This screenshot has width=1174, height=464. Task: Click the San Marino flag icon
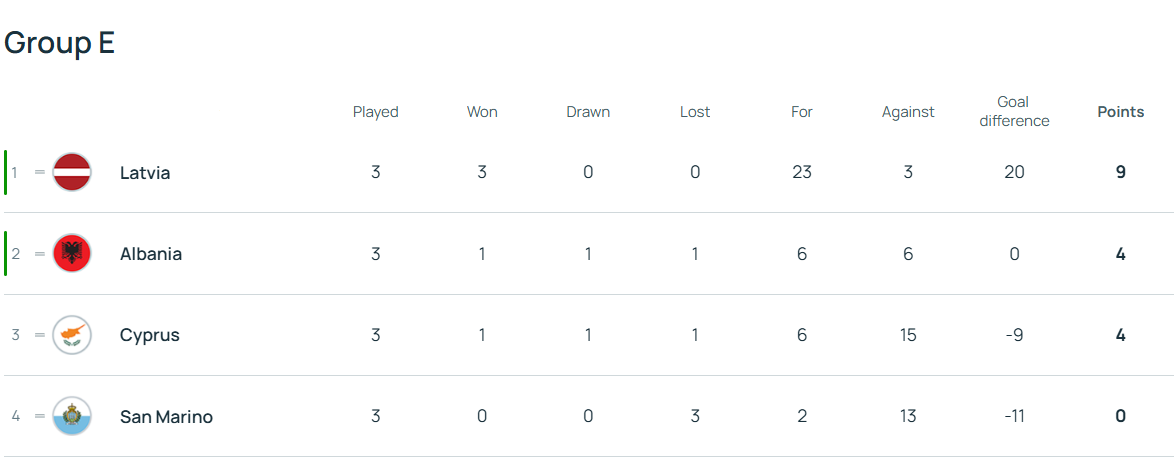[72, 416]
